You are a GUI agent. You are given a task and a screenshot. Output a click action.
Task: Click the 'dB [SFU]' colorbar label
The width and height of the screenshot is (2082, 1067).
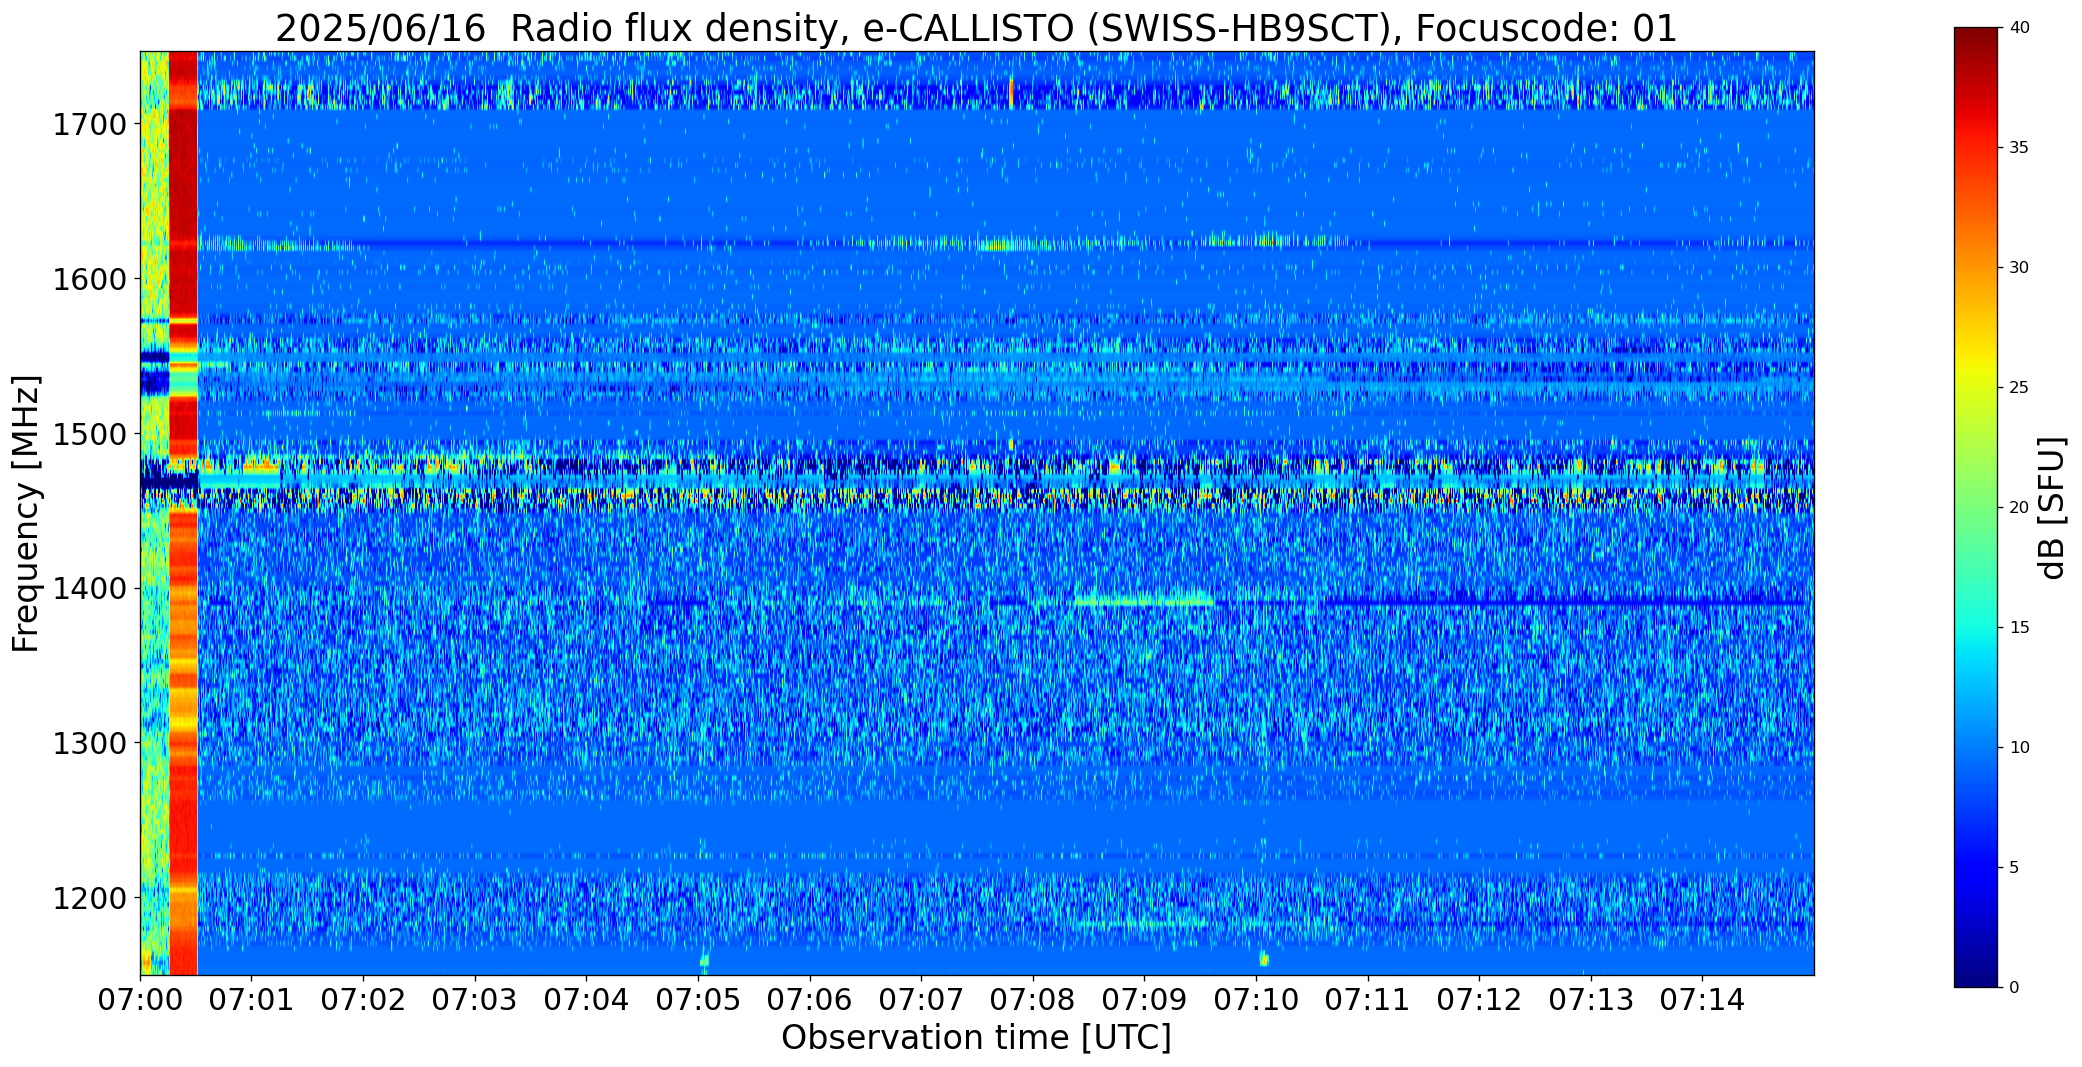[2052, 508]
